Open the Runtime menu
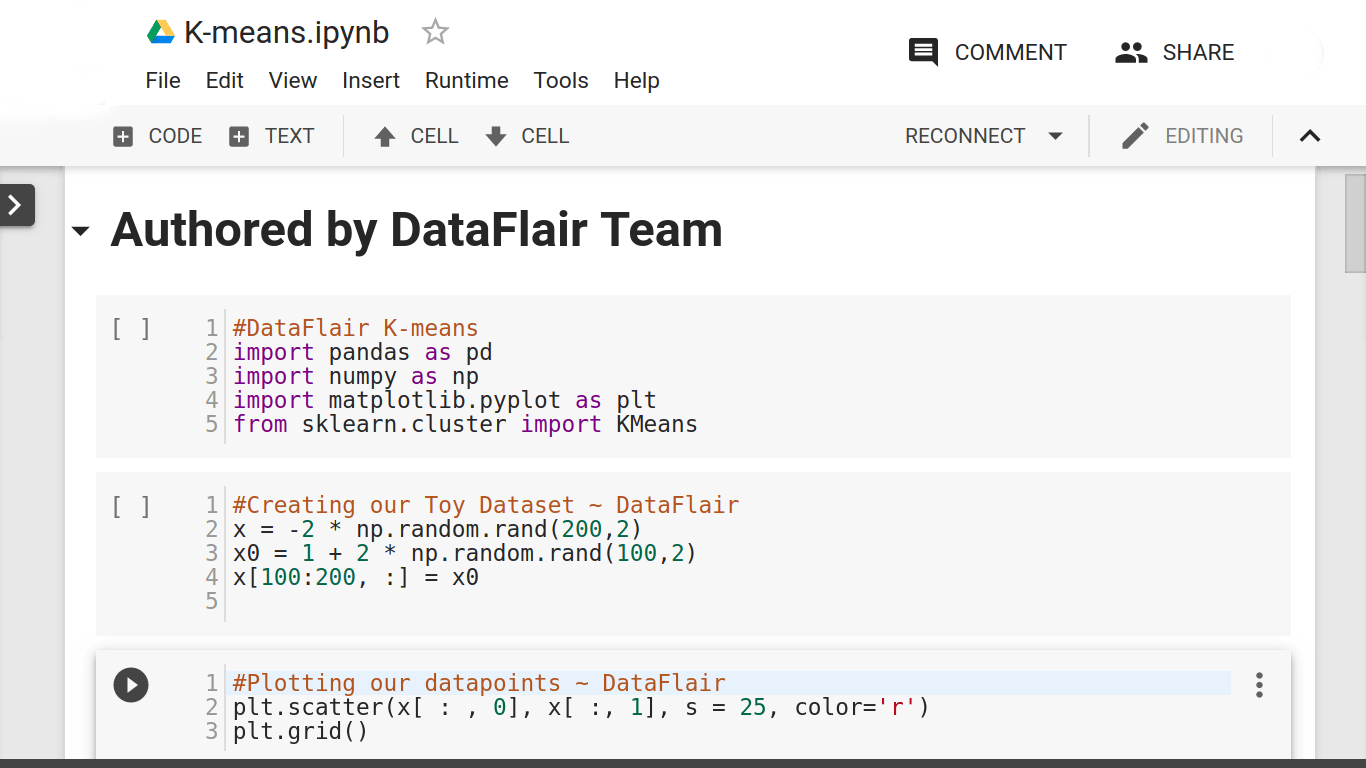 click(x=466, y=80)
